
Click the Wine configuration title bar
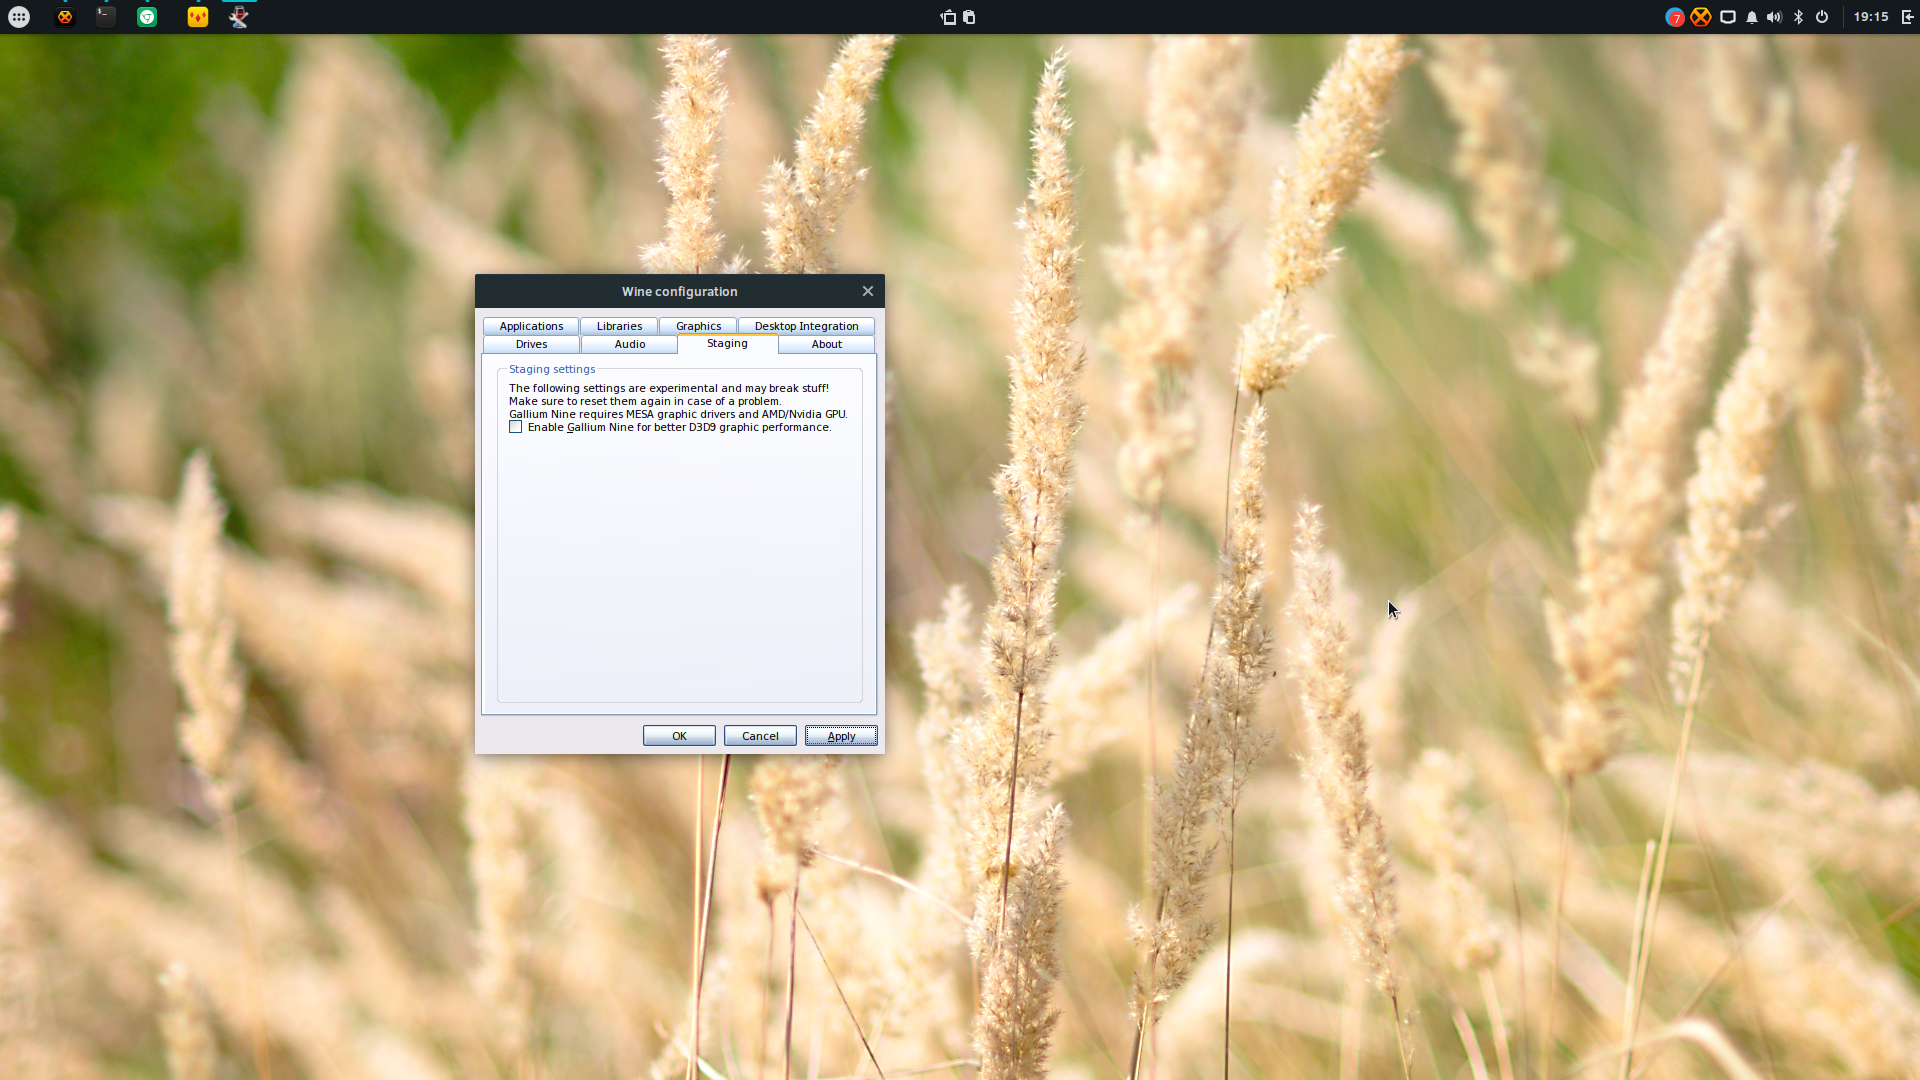click(679, 291)
